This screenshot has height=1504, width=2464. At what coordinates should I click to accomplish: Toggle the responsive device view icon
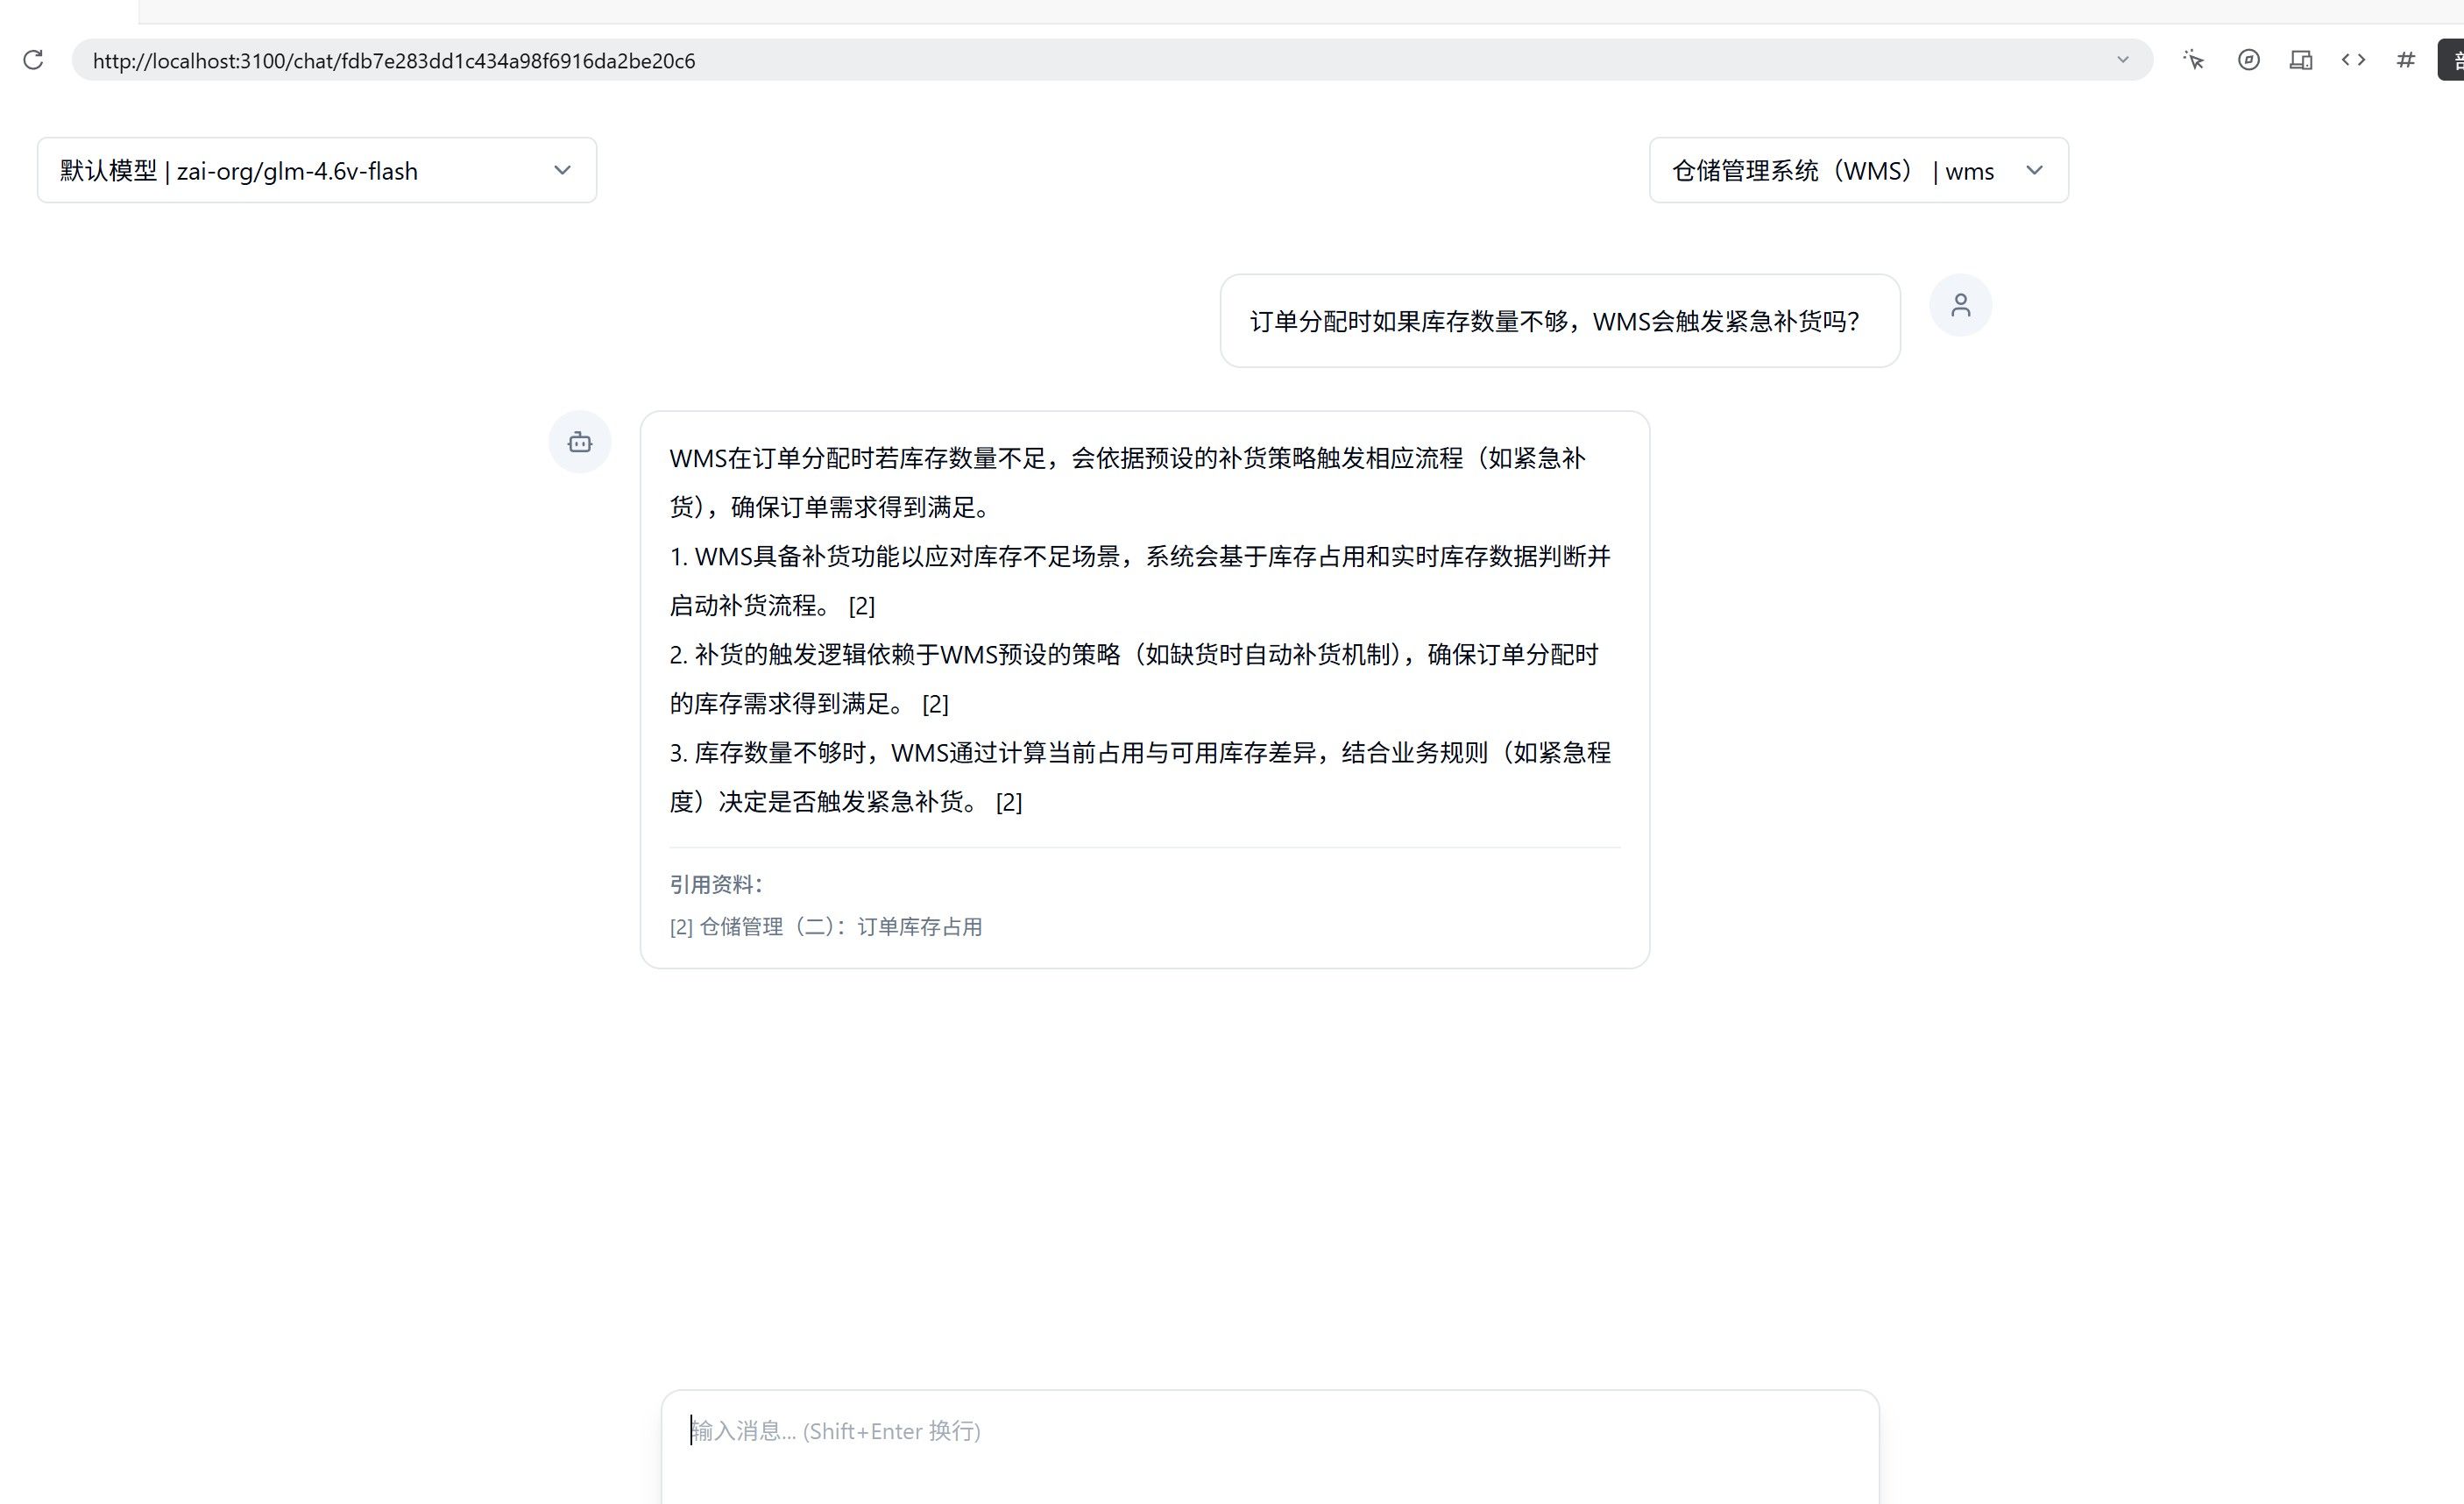coord(2301,60)
